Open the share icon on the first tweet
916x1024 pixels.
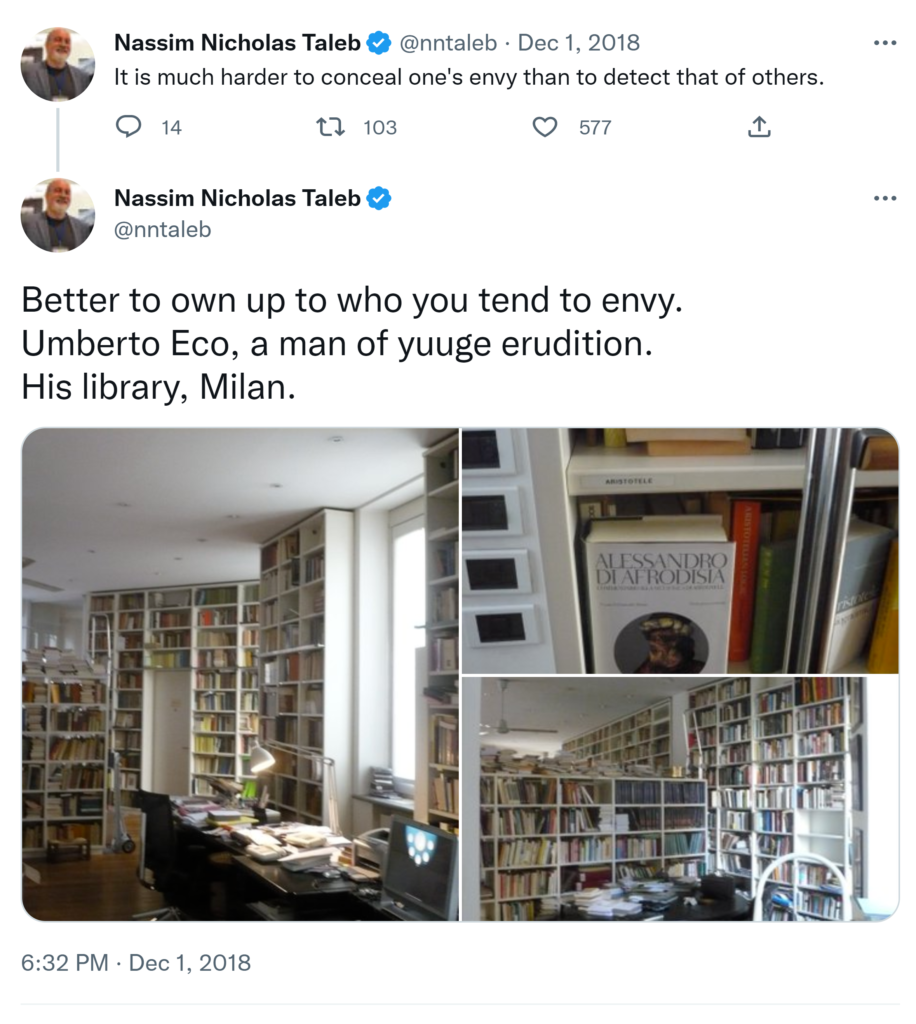[758, 126]
